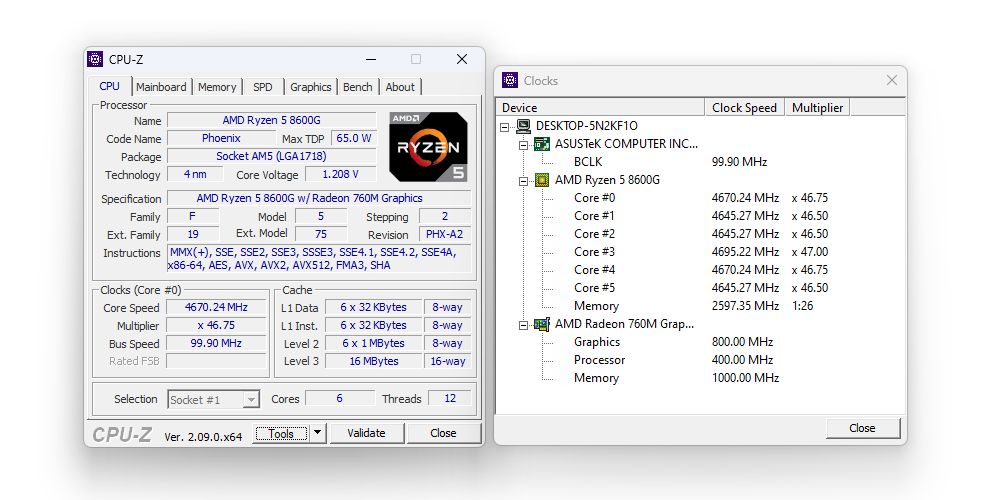Screen dimensions: 1000x500
Task: Click Close button in CPU-Z window
Action: click(x=443, y=433)
